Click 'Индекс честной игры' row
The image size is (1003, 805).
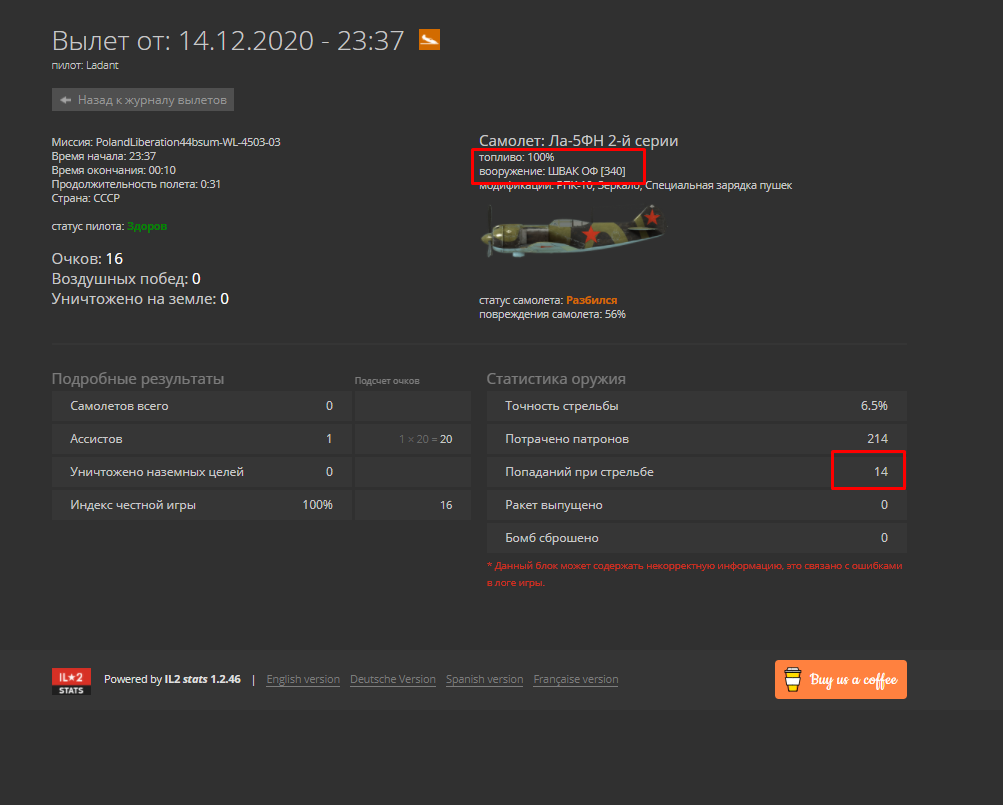coord(201,505)
